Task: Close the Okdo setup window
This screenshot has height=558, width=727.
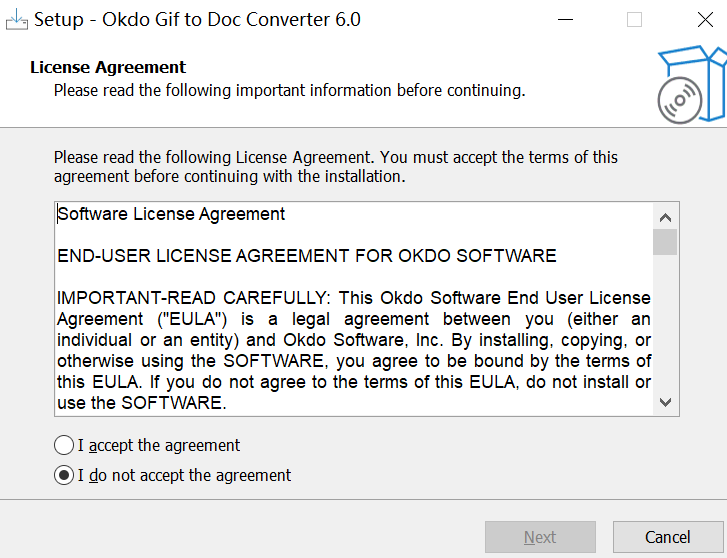Action: click(x=704, y=19)
